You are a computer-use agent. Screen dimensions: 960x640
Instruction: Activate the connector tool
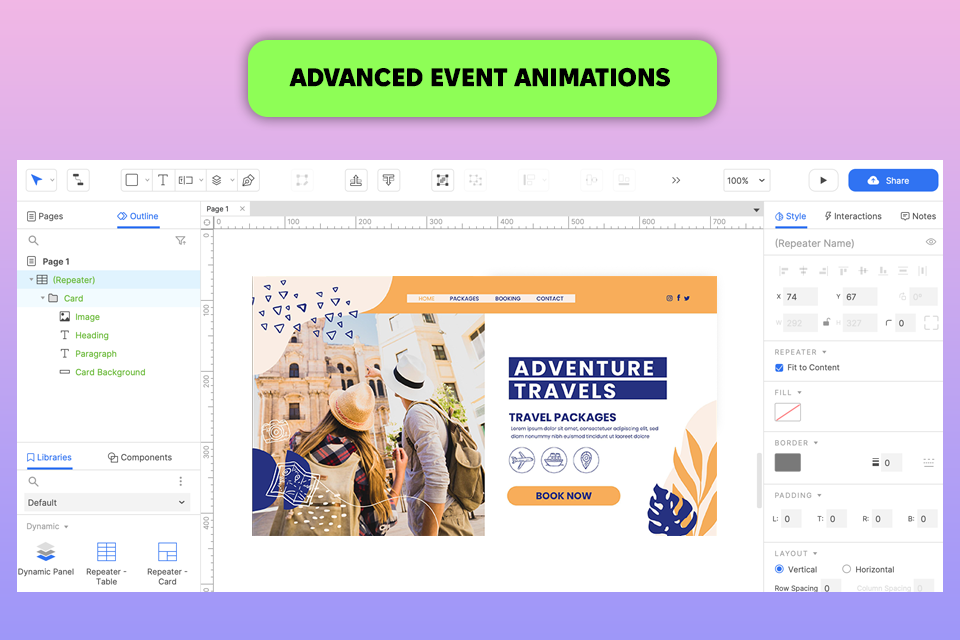tap(78, 180)
